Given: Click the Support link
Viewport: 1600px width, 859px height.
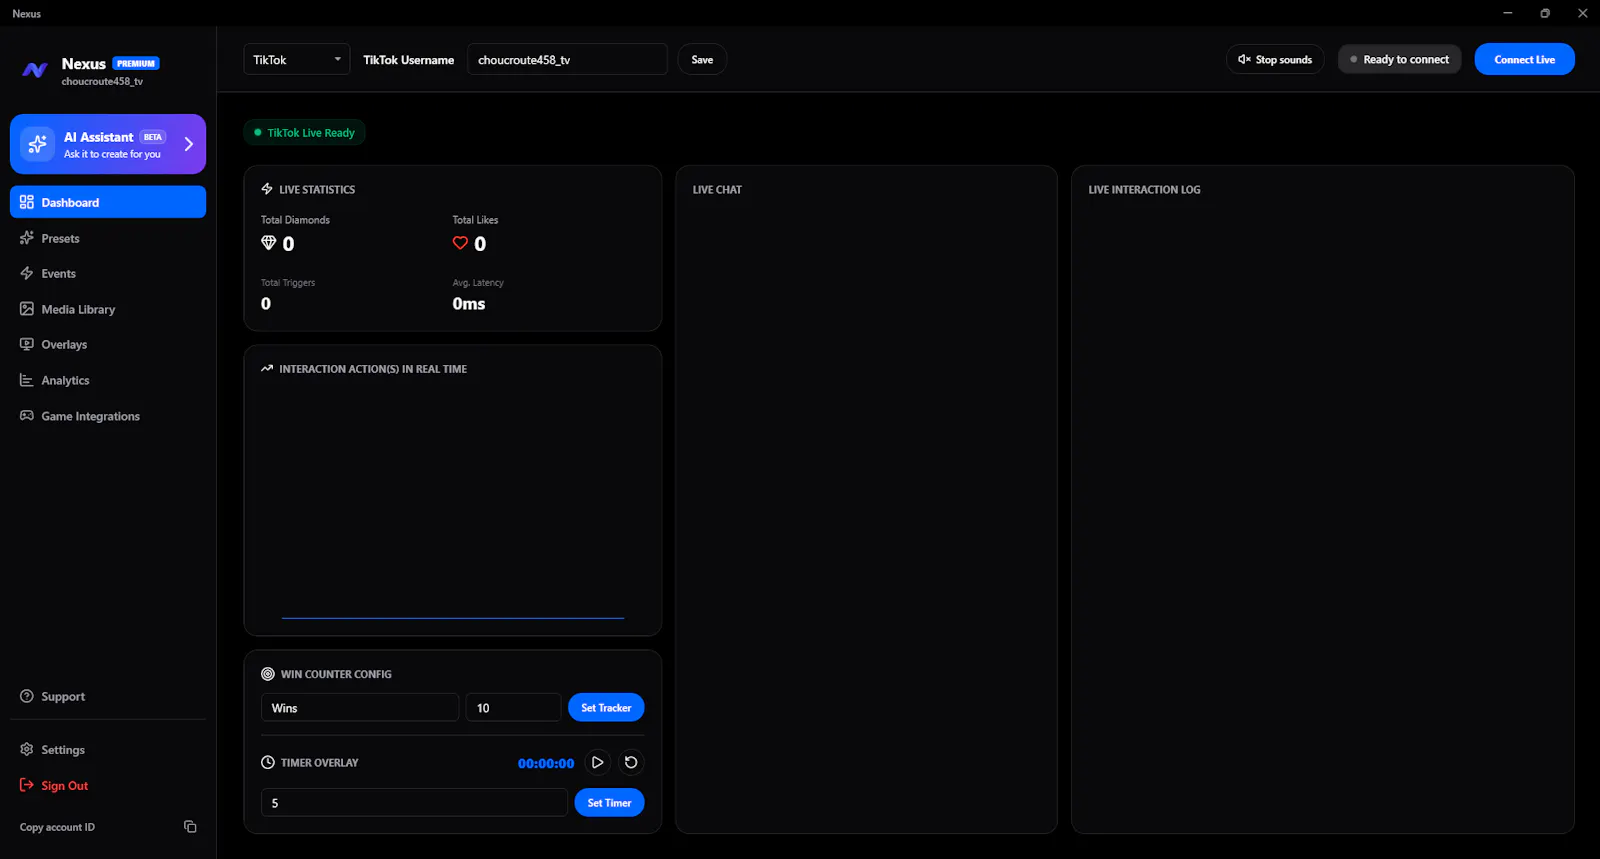Looking at the screenshot, I should click(108, 697).
